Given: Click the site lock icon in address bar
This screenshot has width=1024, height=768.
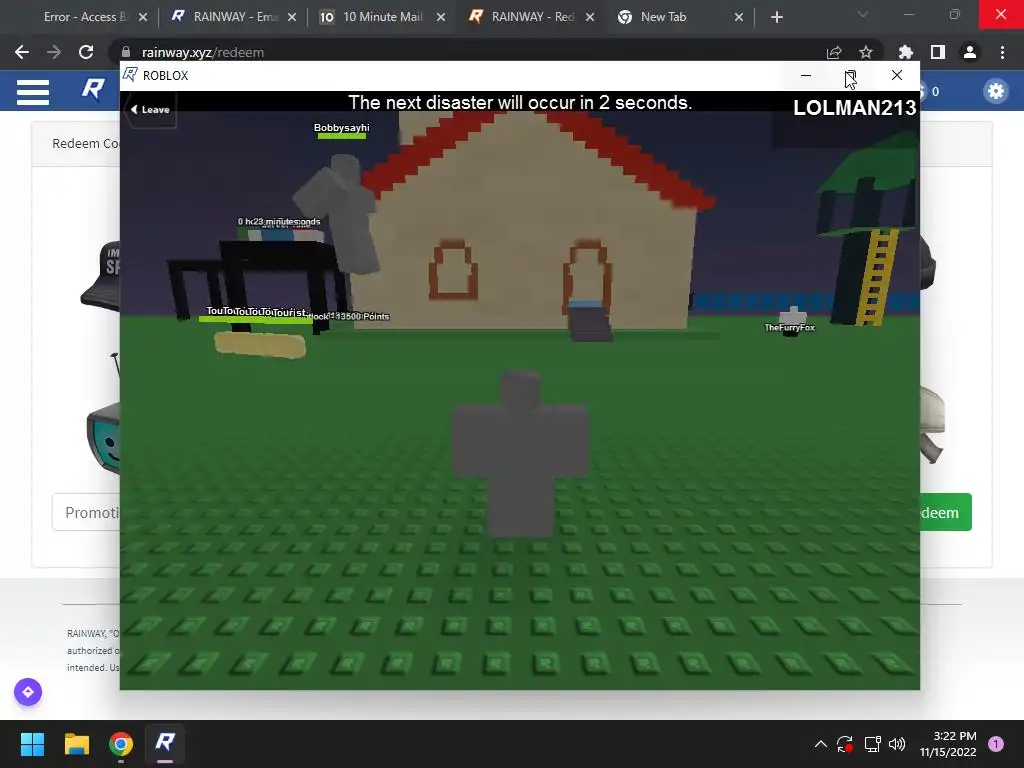Looking at the screenshot, I should (x=126, y=52).
